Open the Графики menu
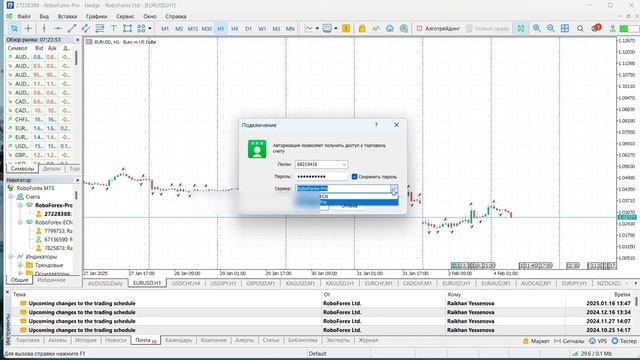Viewport: 640px width, 360px height. click(x=96, y=16)
